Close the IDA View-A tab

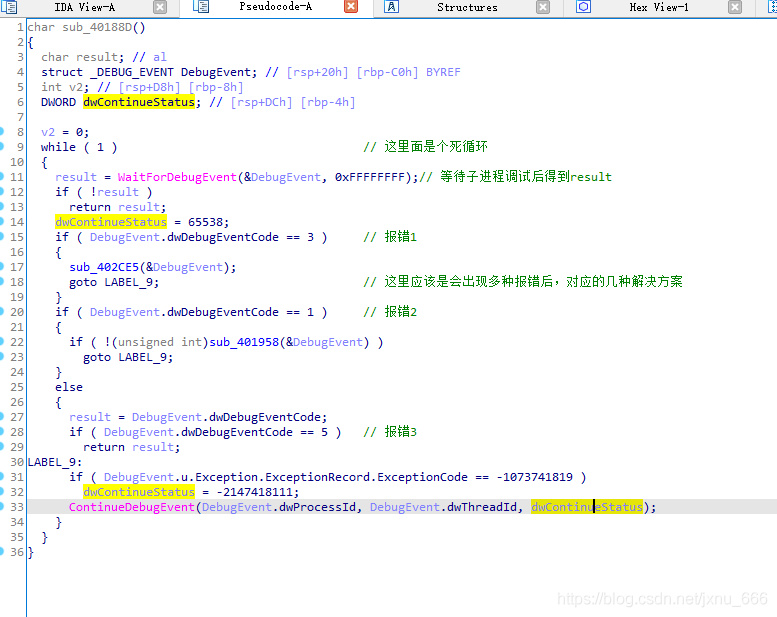tap(160, 7)
